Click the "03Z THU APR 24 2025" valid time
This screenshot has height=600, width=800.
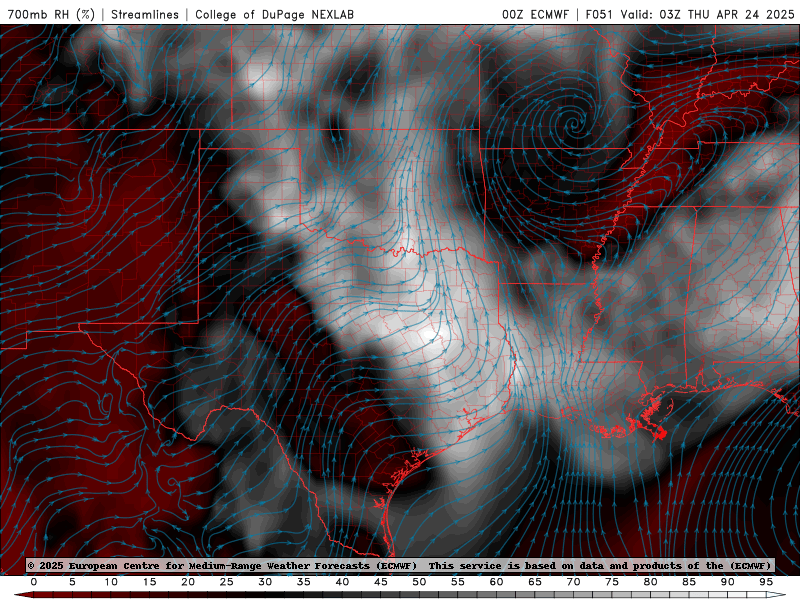[x=727, y=14]
